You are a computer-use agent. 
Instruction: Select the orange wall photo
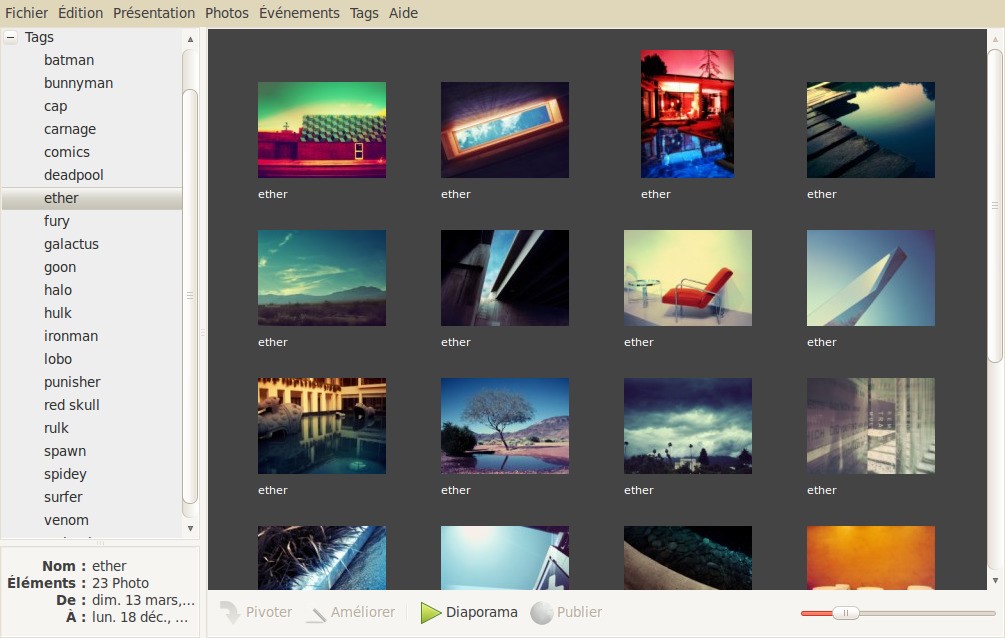870,558
